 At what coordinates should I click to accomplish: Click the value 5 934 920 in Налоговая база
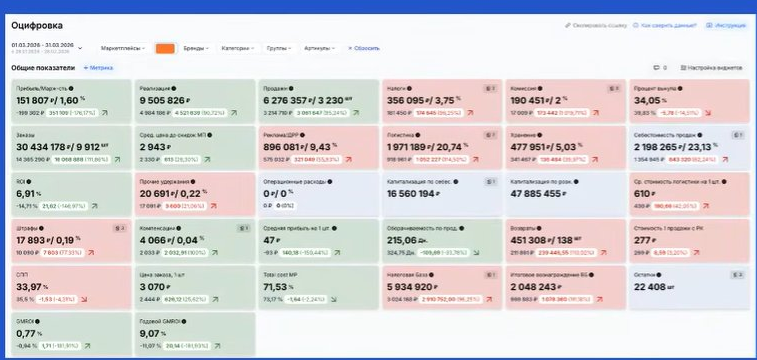[410, 287]
